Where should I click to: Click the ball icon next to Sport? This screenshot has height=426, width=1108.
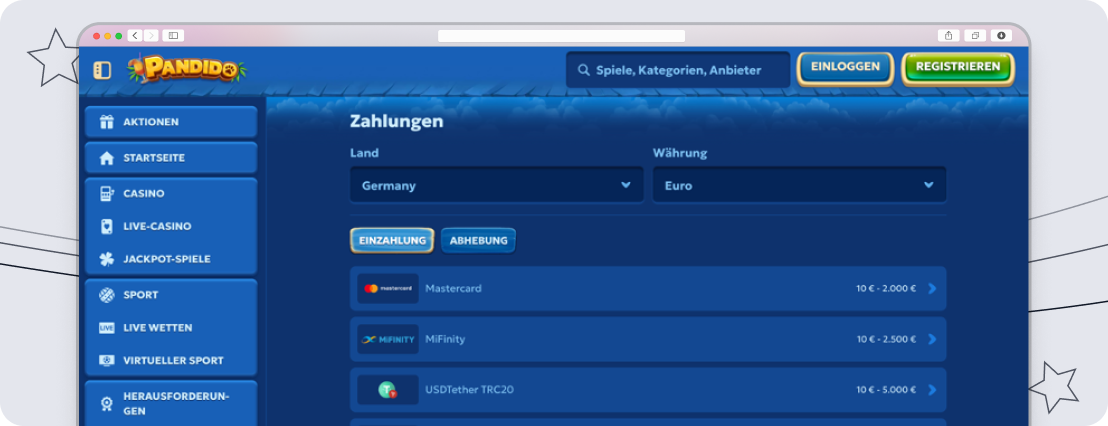point(107,295)
